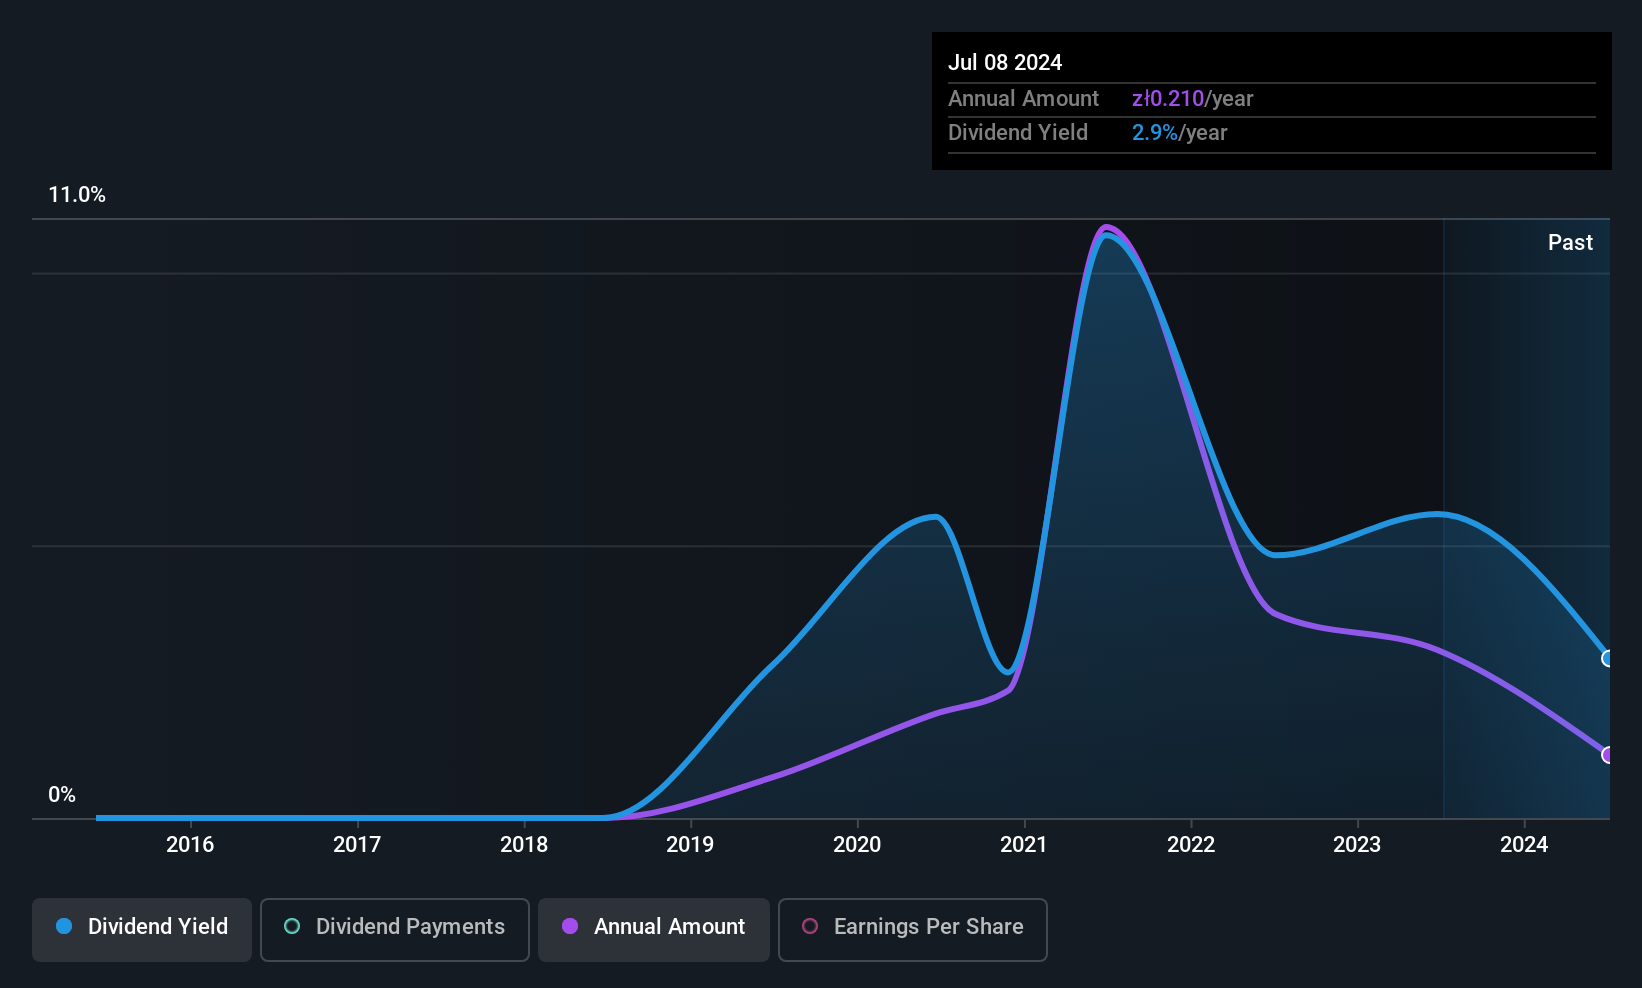The height and width of the screenshot is (988, 1642).
Task: Toggle the Annual Amount series
Action: click(x=654, y=930)
